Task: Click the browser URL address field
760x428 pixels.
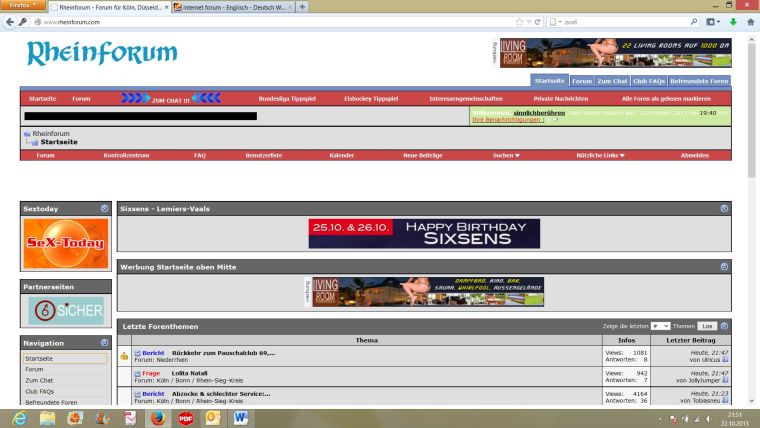Action: coord(276,22)
